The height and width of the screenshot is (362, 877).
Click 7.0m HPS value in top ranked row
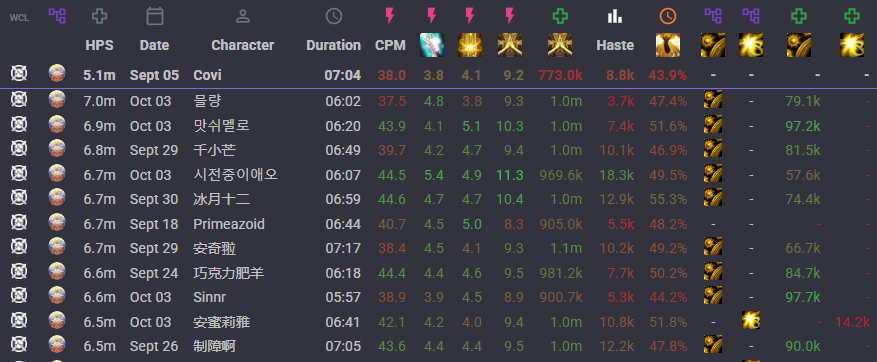click(x=100, y=101)
